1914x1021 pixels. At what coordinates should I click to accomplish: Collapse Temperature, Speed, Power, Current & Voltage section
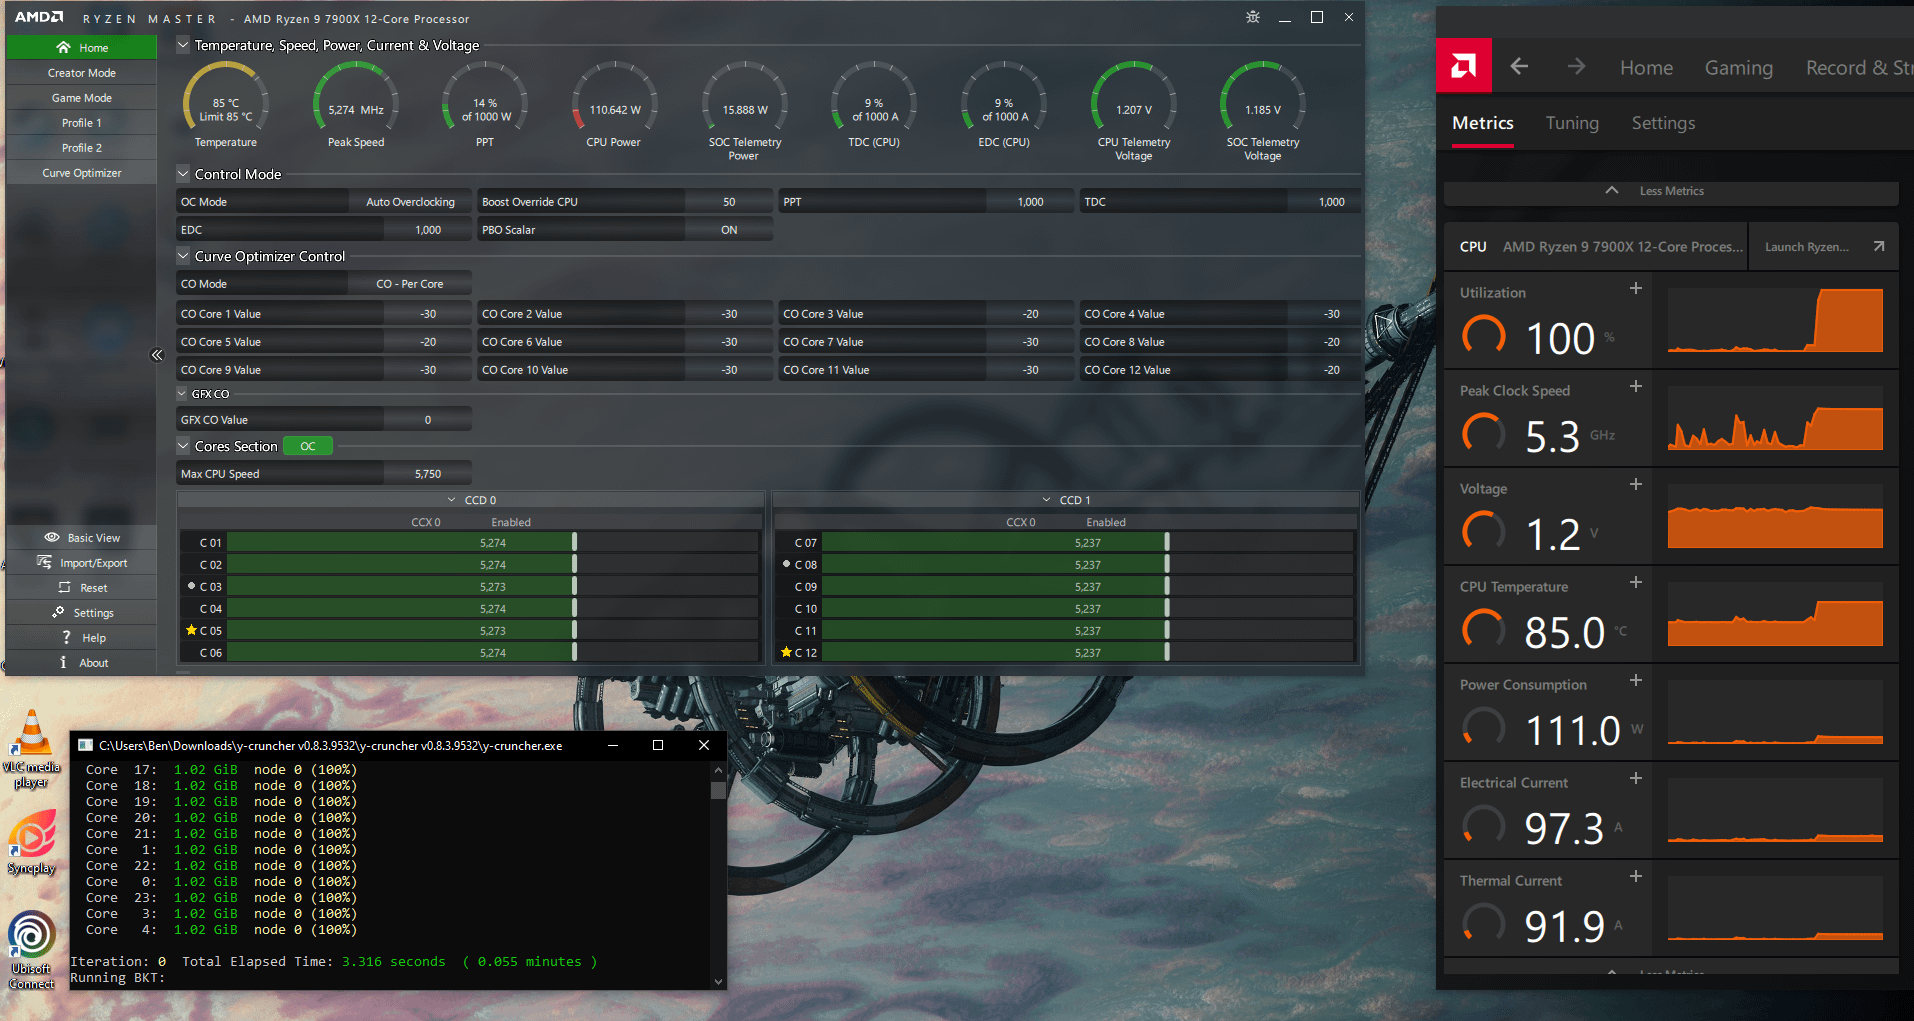pos(183,45)
